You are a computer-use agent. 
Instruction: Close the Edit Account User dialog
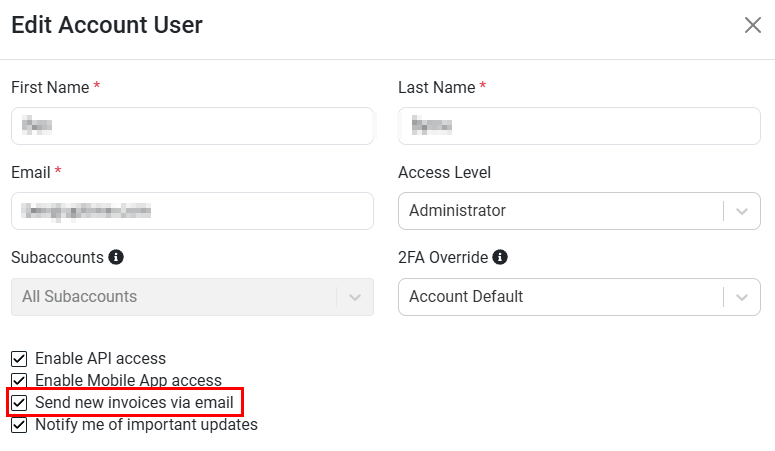(753, 25)
